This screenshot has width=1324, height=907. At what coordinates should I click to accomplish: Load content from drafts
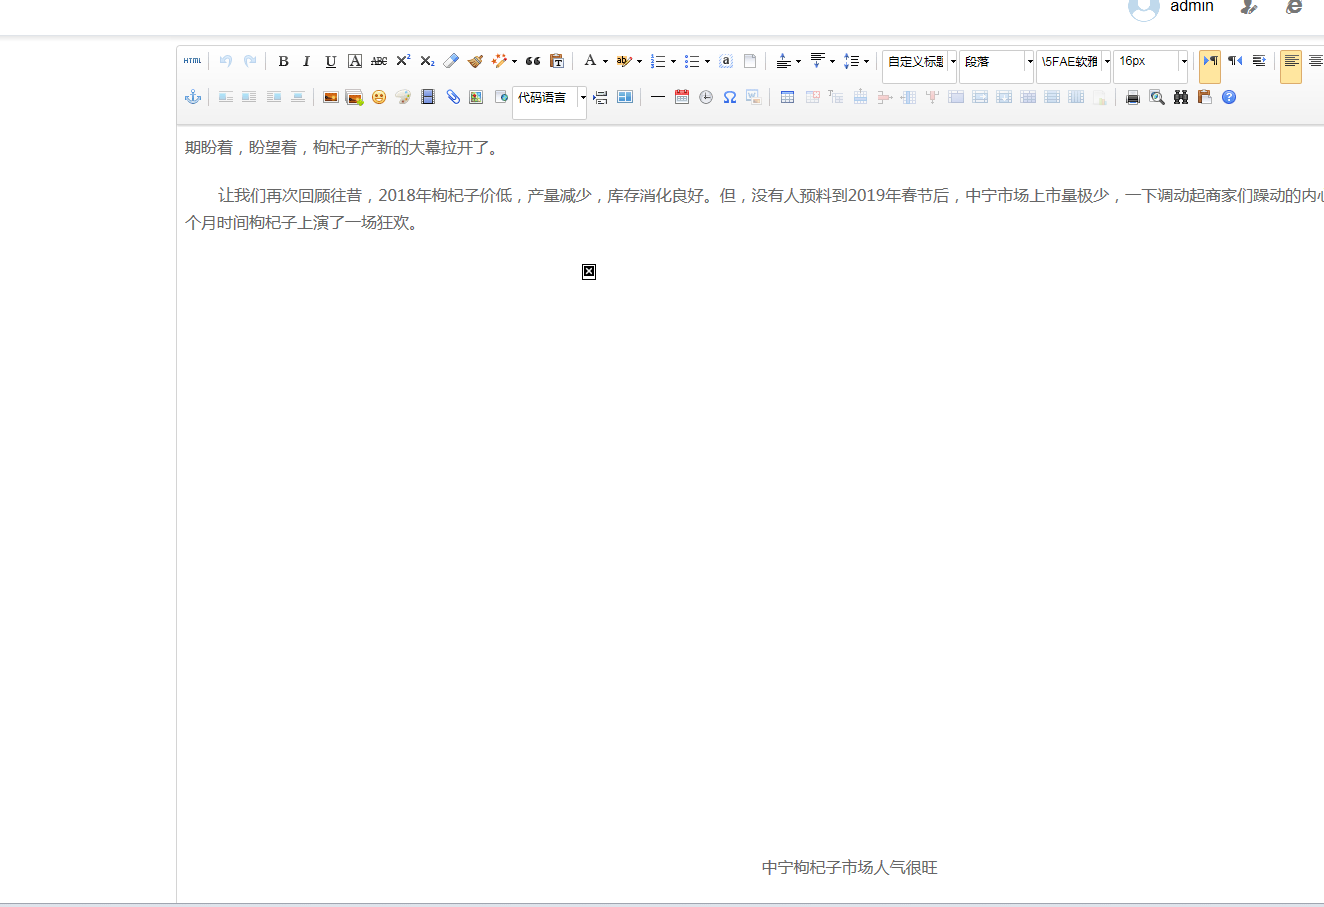pos(1205,97)
